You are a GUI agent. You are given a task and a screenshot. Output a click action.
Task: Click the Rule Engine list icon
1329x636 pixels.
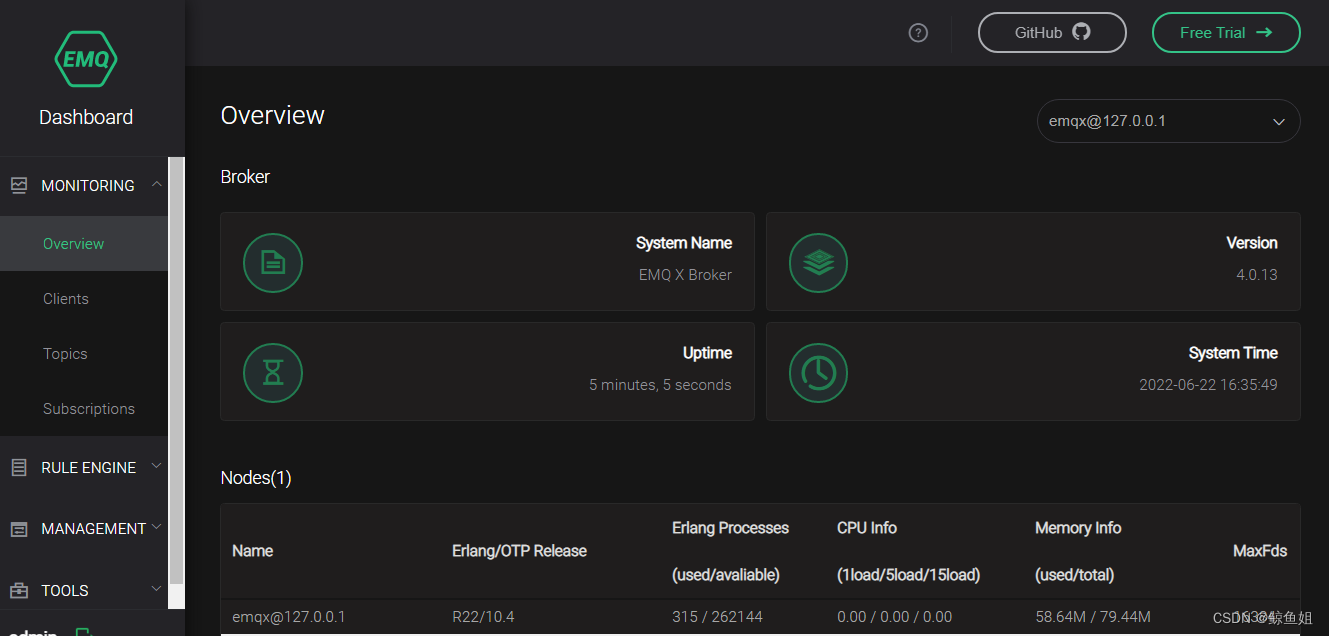[x=19, y=467]
